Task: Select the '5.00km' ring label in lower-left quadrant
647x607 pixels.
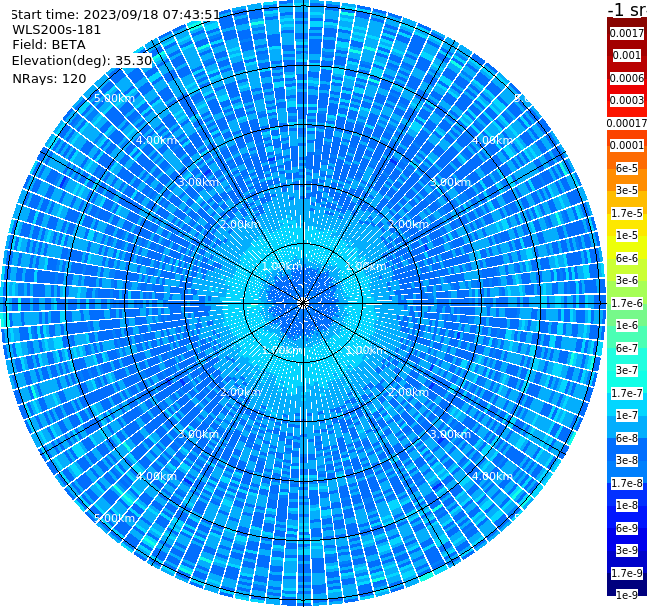Action: click(114, 518)
